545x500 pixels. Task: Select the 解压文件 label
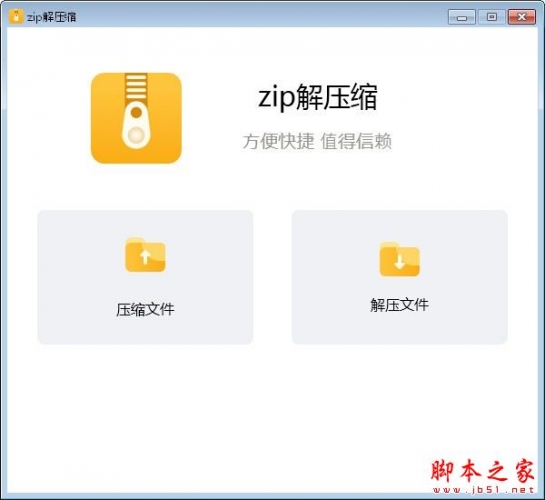(399, 305)
